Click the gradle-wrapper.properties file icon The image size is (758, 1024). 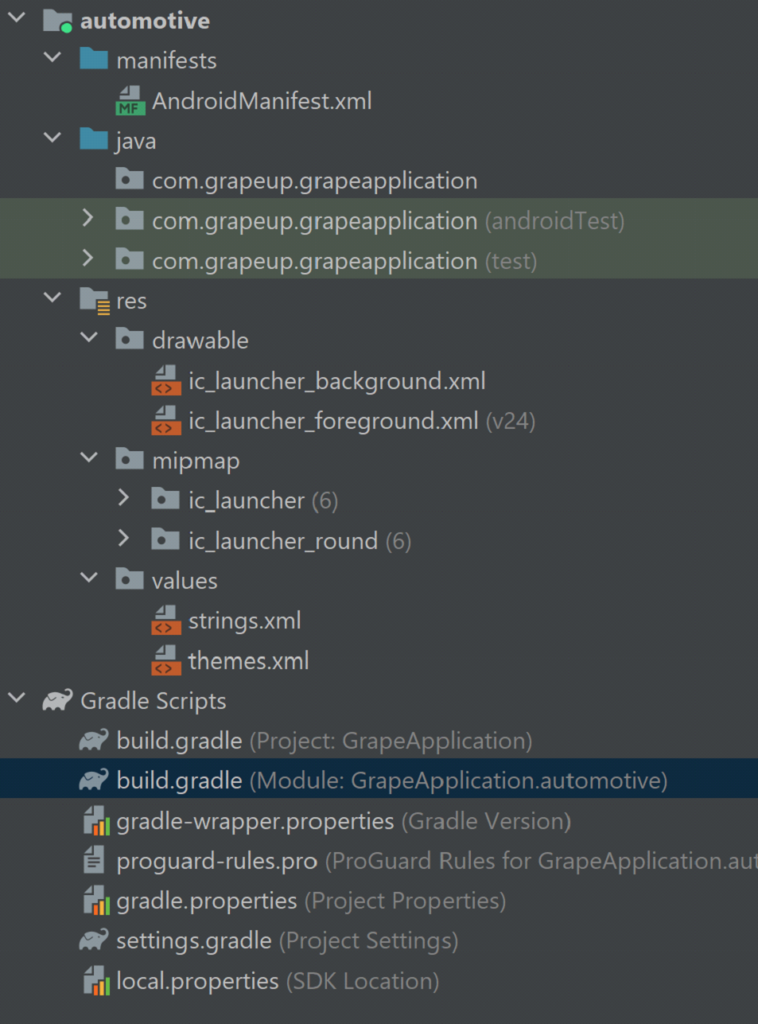click(x=96, y=820)
